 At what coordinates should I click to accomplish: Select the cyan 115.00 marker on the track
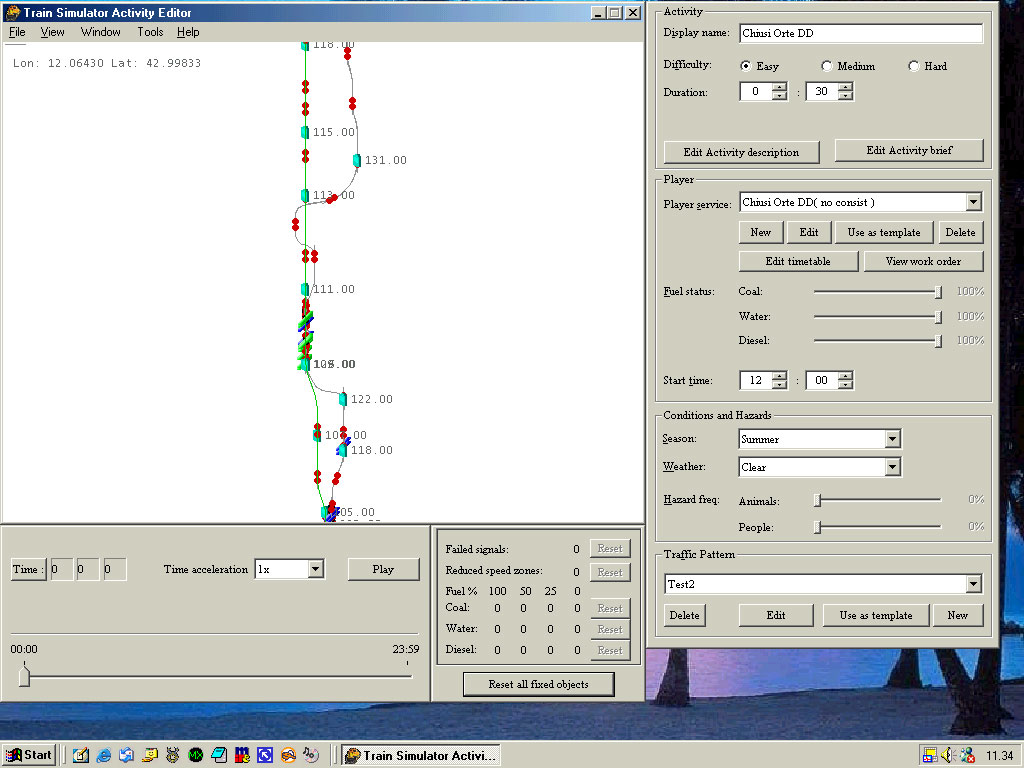tap(304, 132)
